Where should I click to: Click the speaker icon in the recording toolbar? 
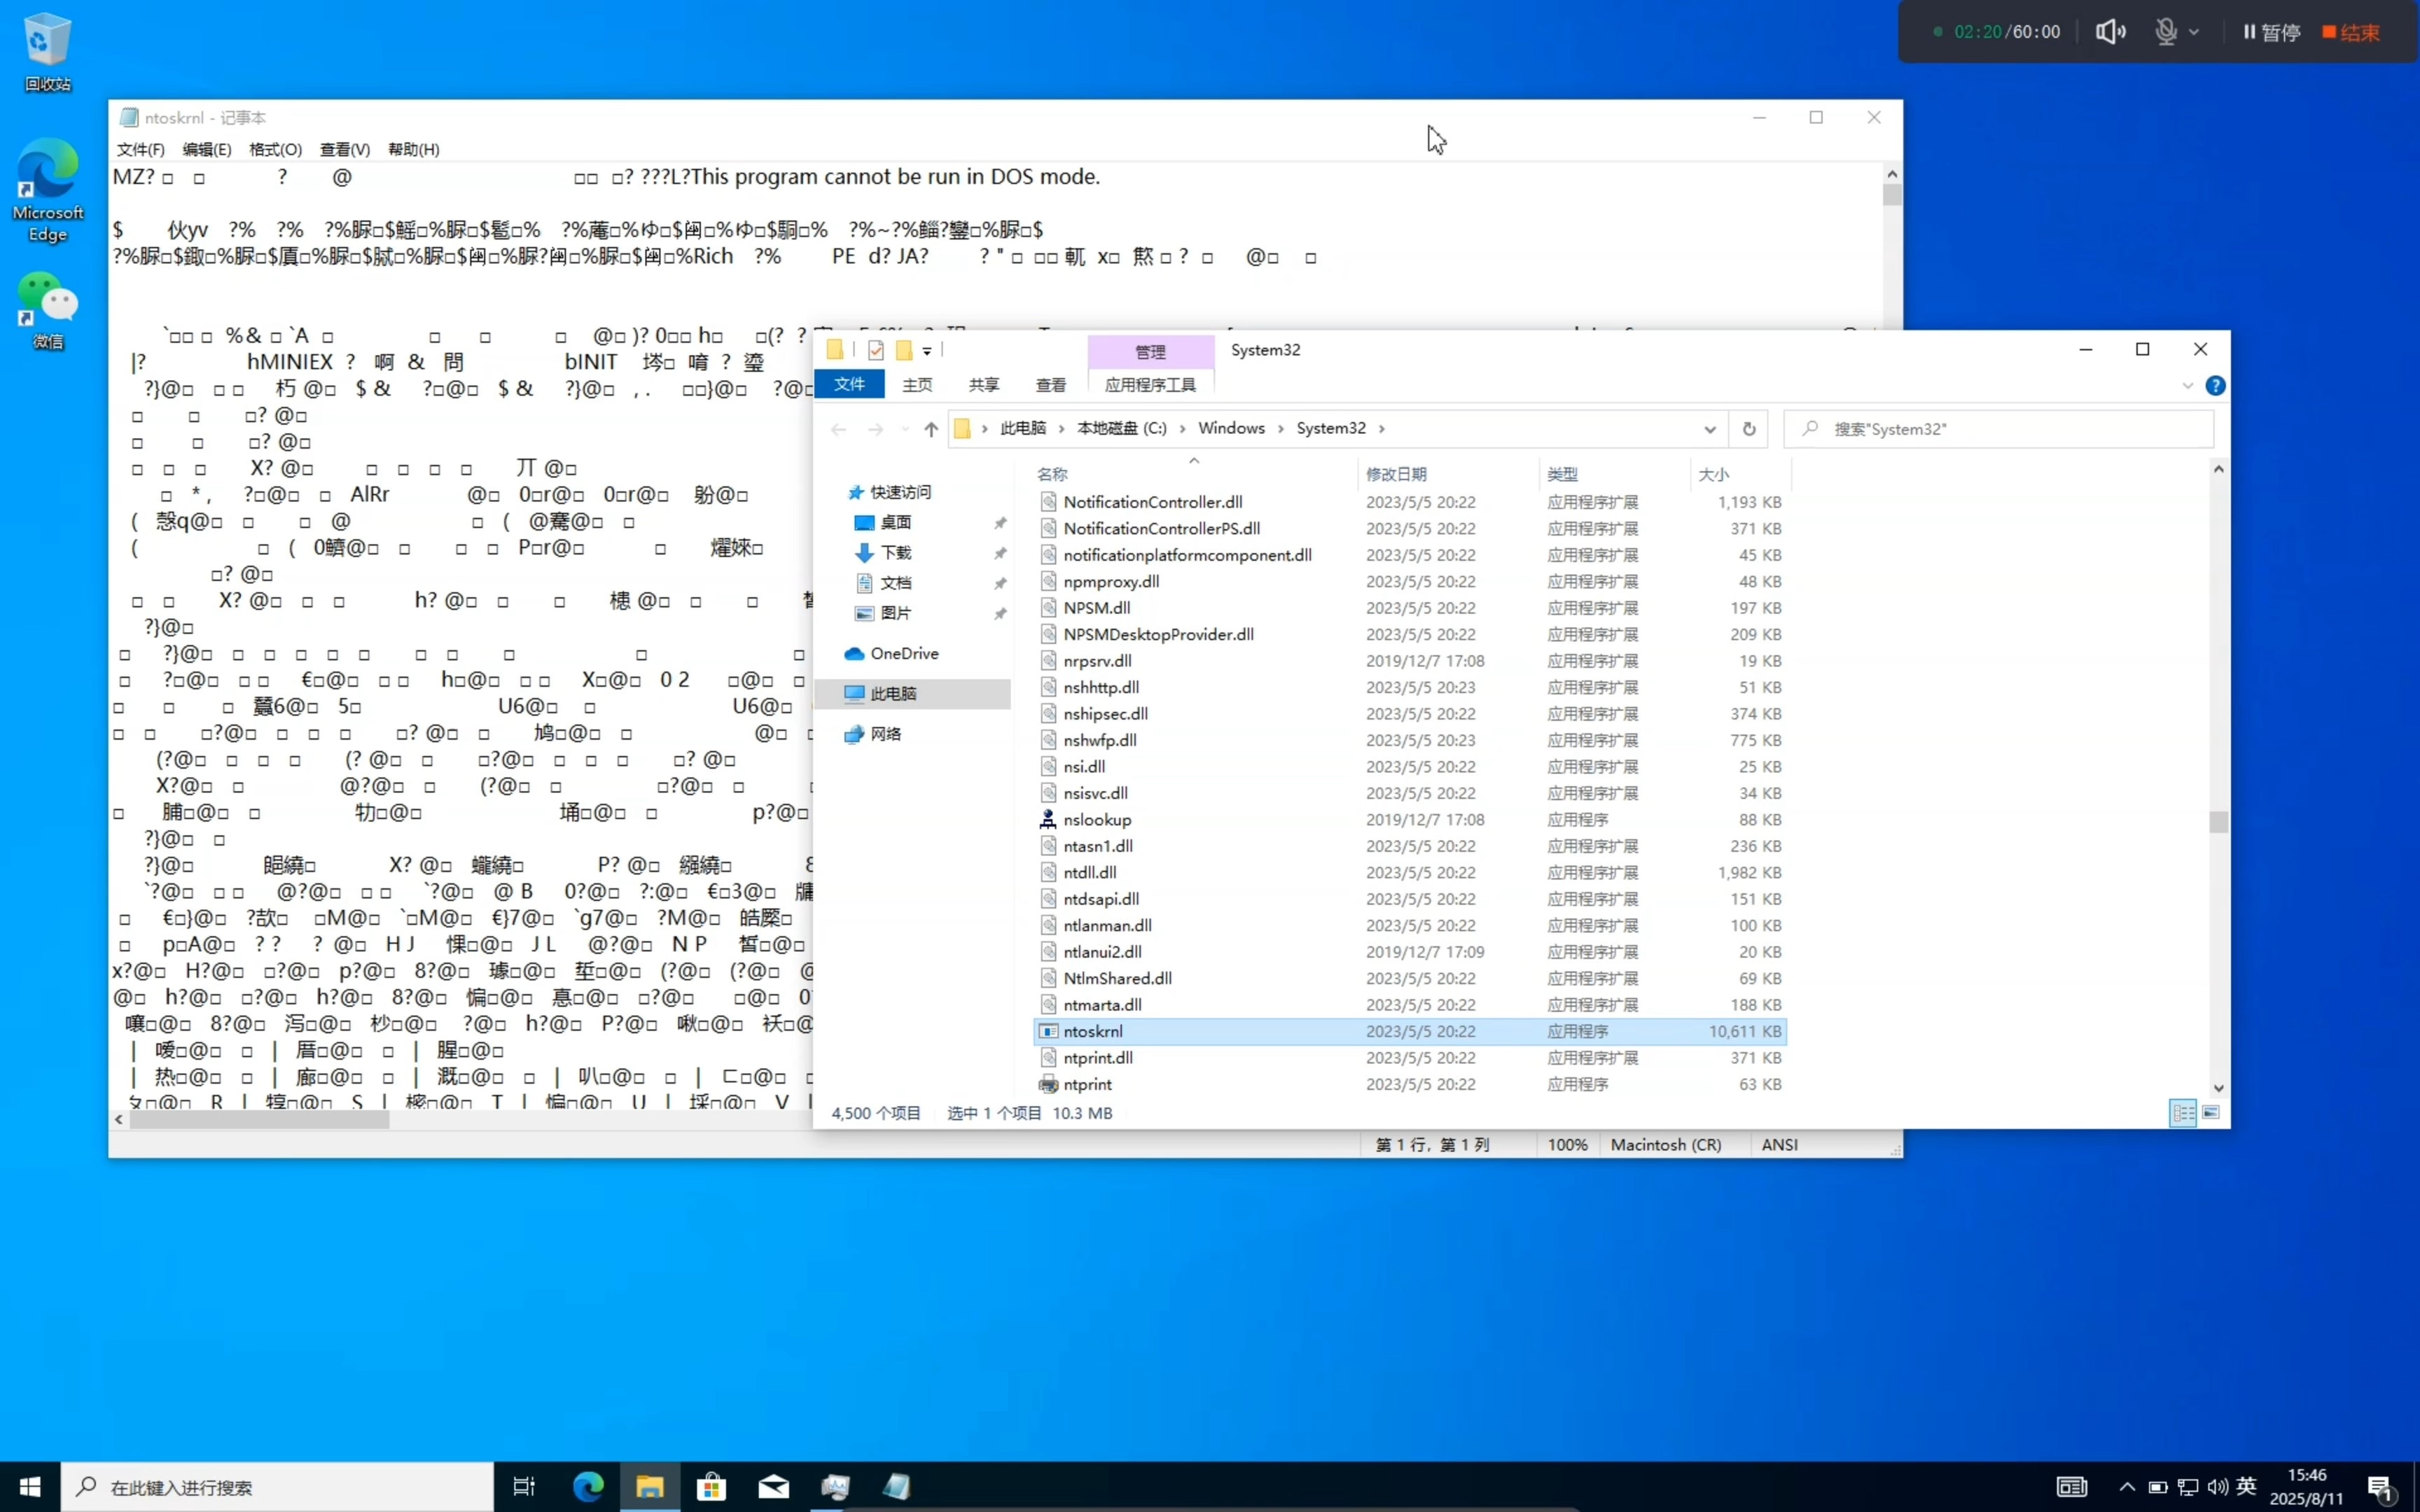click(2110, 32)
